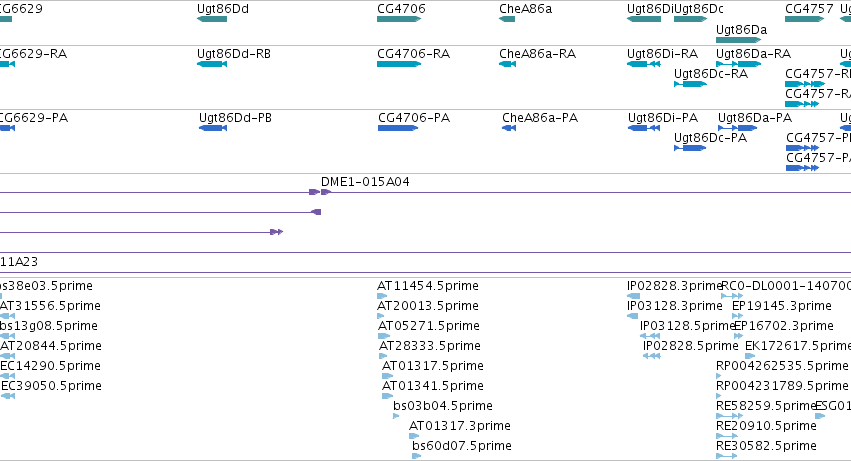Select the CG6629-PA protein label
The height and width of the screenshot is (461, 851).
tap(34, 118)
